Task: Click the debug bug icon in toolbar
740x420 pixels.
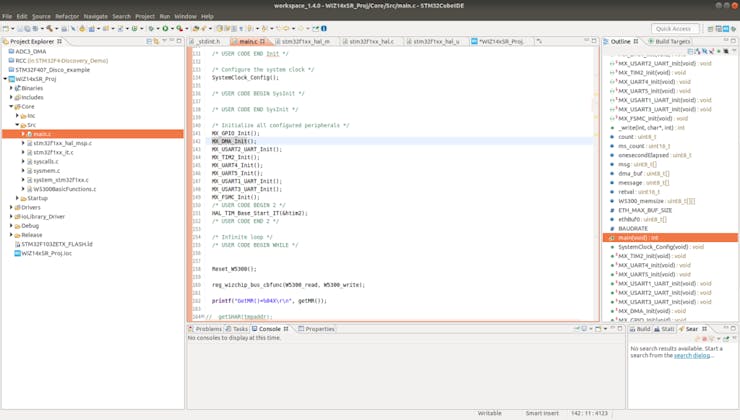Action: [x=151, y=28]
